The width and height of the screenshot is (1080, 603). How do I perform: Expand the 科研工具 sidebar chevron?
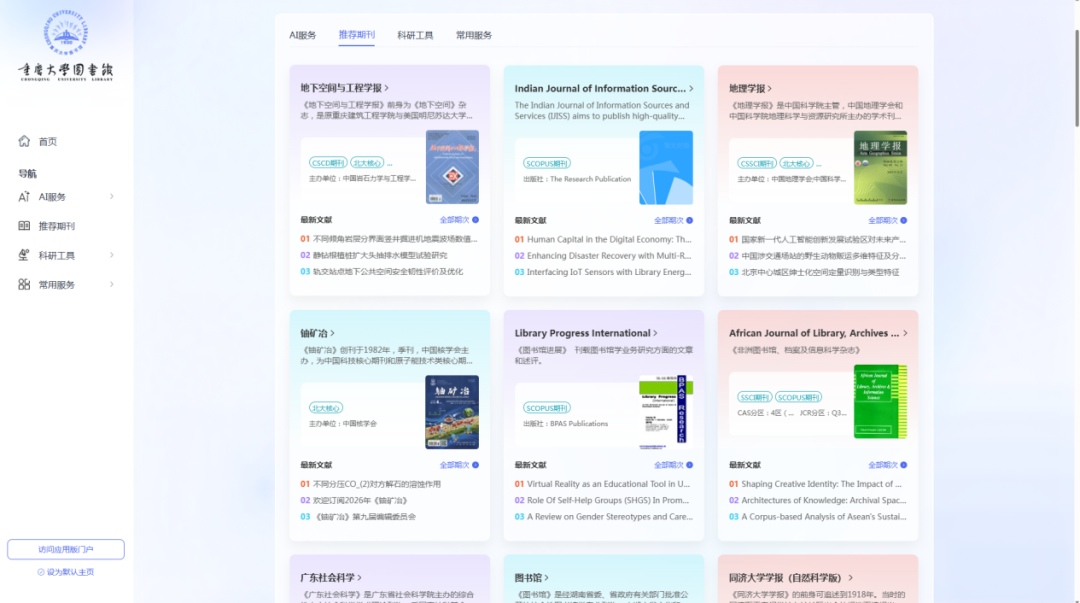pyautogui.click(x=112, y=255)
